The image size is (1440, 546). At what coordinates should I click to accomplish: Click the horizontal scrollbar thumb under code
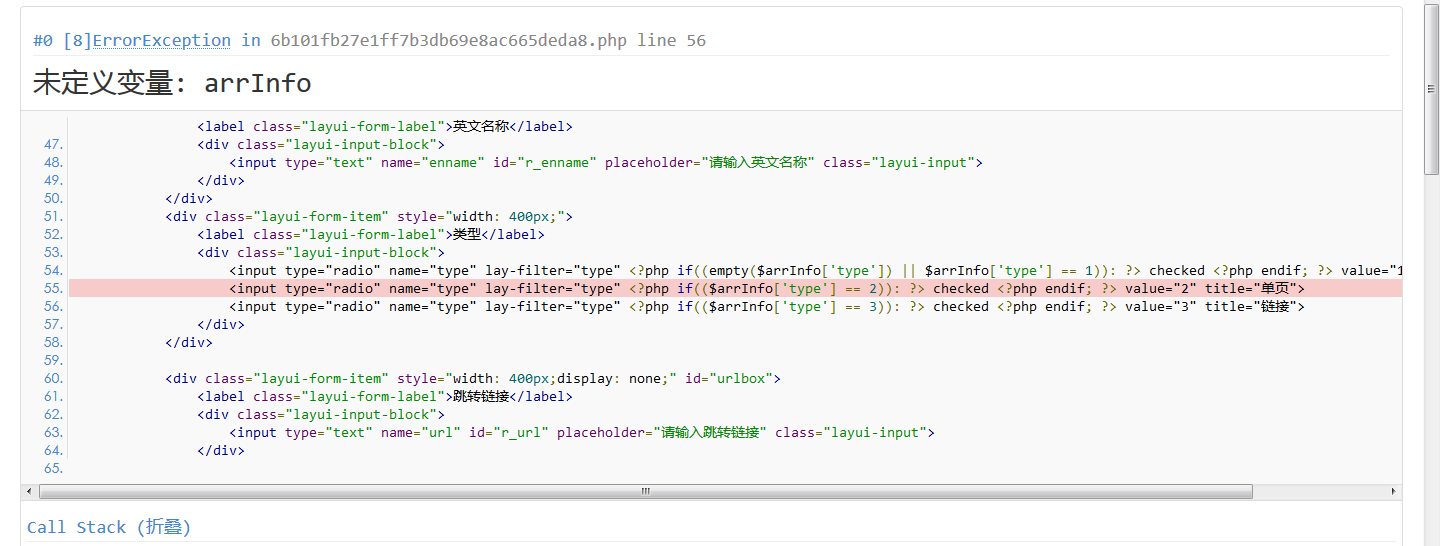[645, 492]
